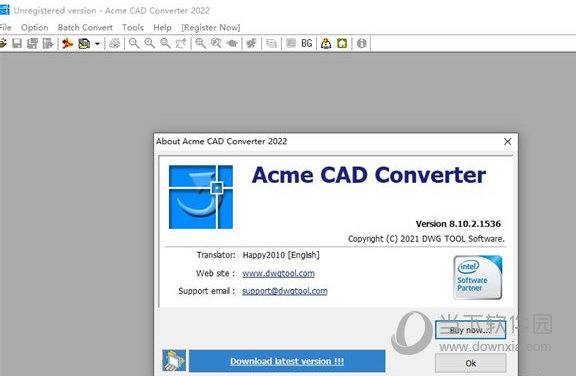
Task: Click the image convert icon before the arrow
Action: click(x=84, y=43)
